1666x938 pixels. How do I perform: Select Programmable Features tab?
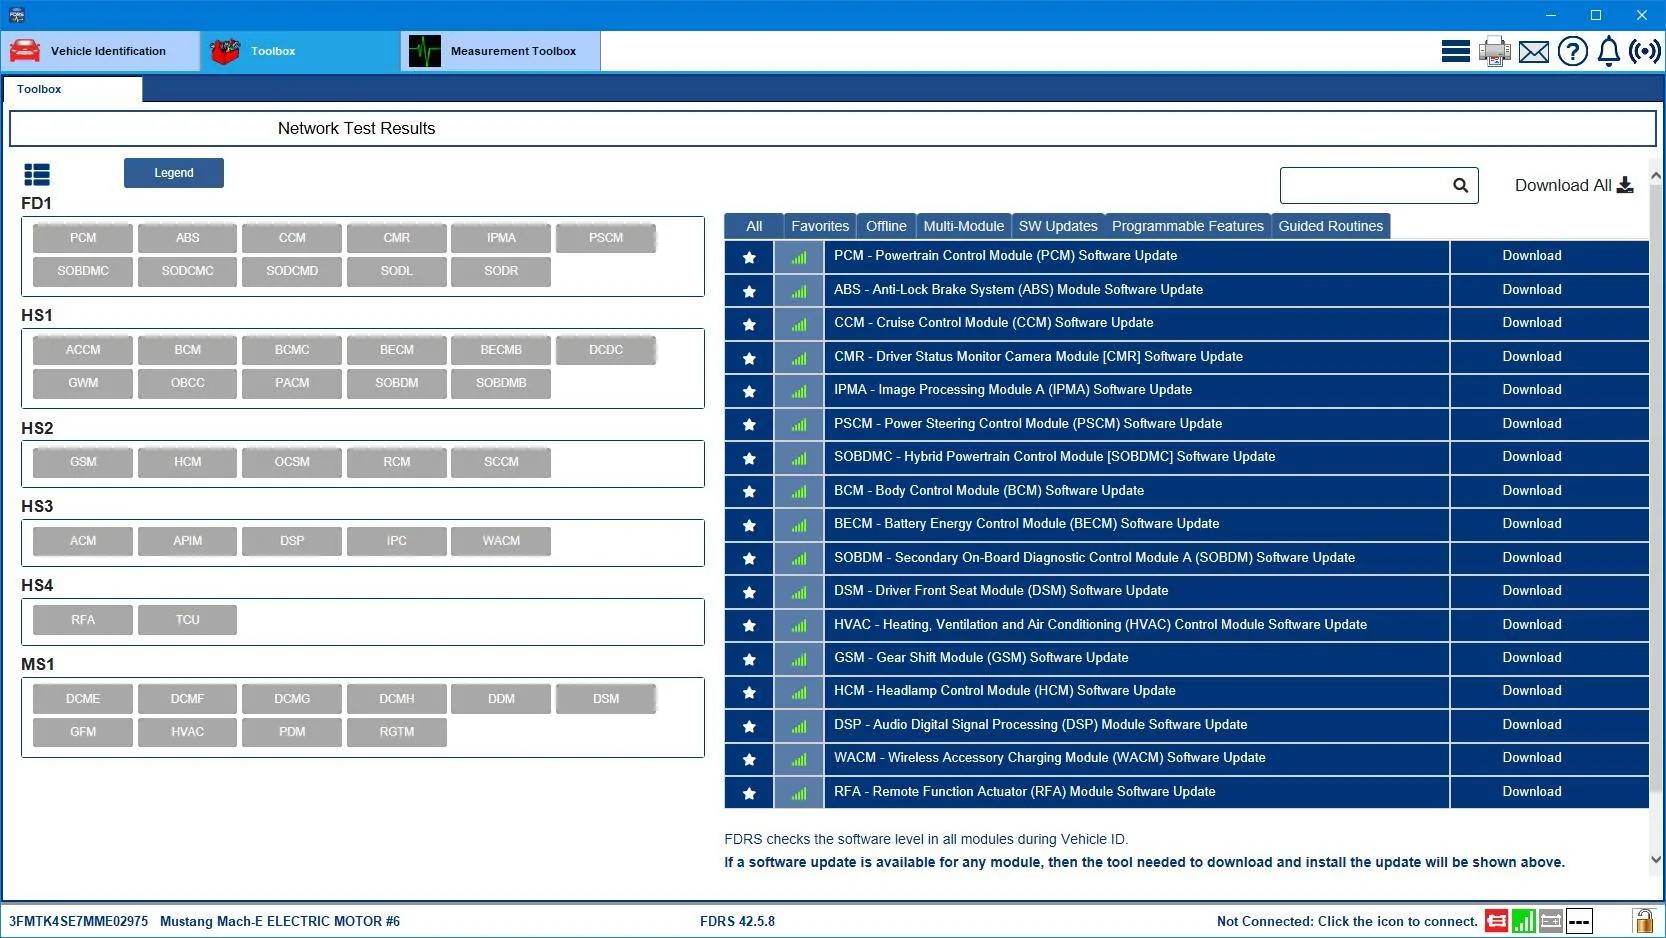pyautogui.click(x=1188, y=226)
